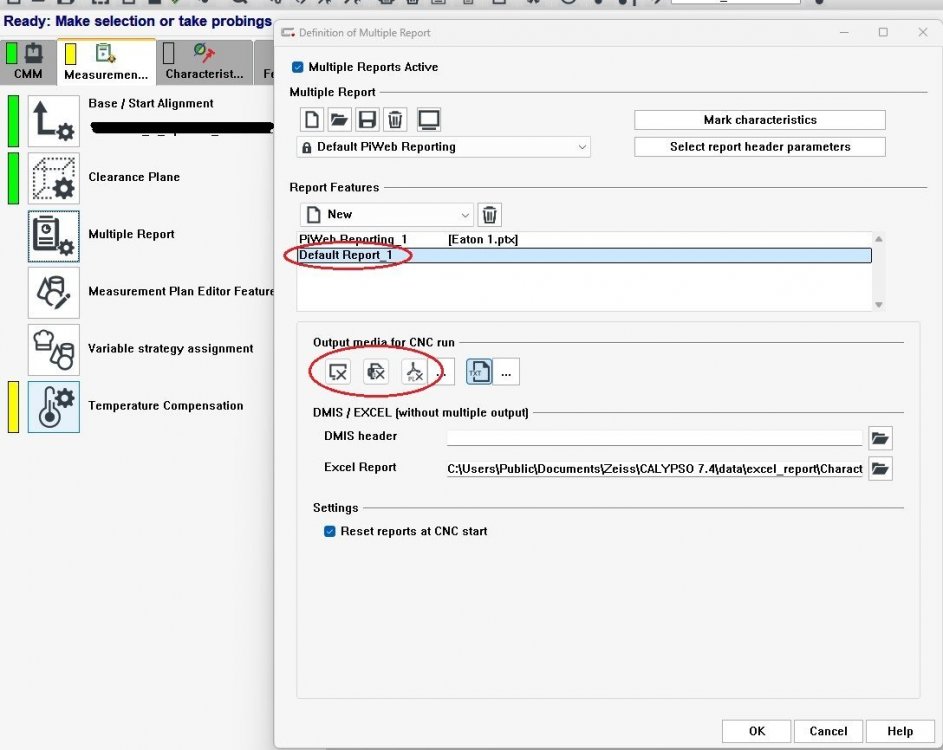
Task: Click Select report header parameters
Action: (x=759, y=146)
